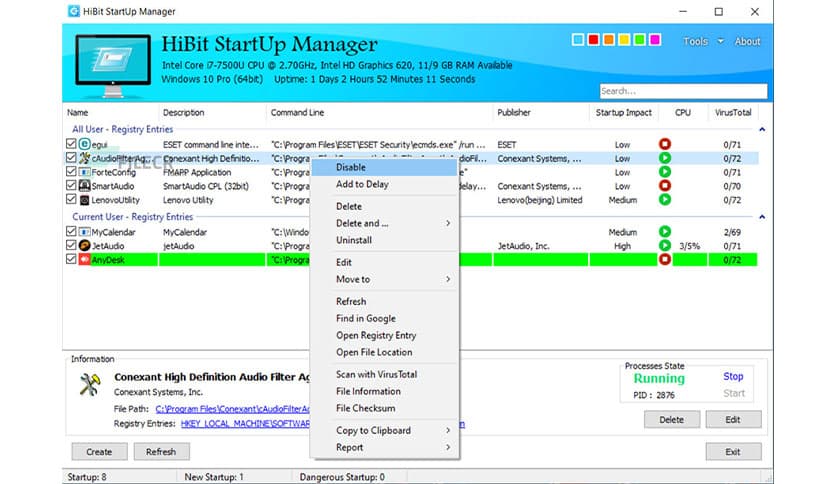Image resolution: width=836 pixels, height=484 pixels.
Task: Select Uninstall from the context menu
Action: click(384, 240)
